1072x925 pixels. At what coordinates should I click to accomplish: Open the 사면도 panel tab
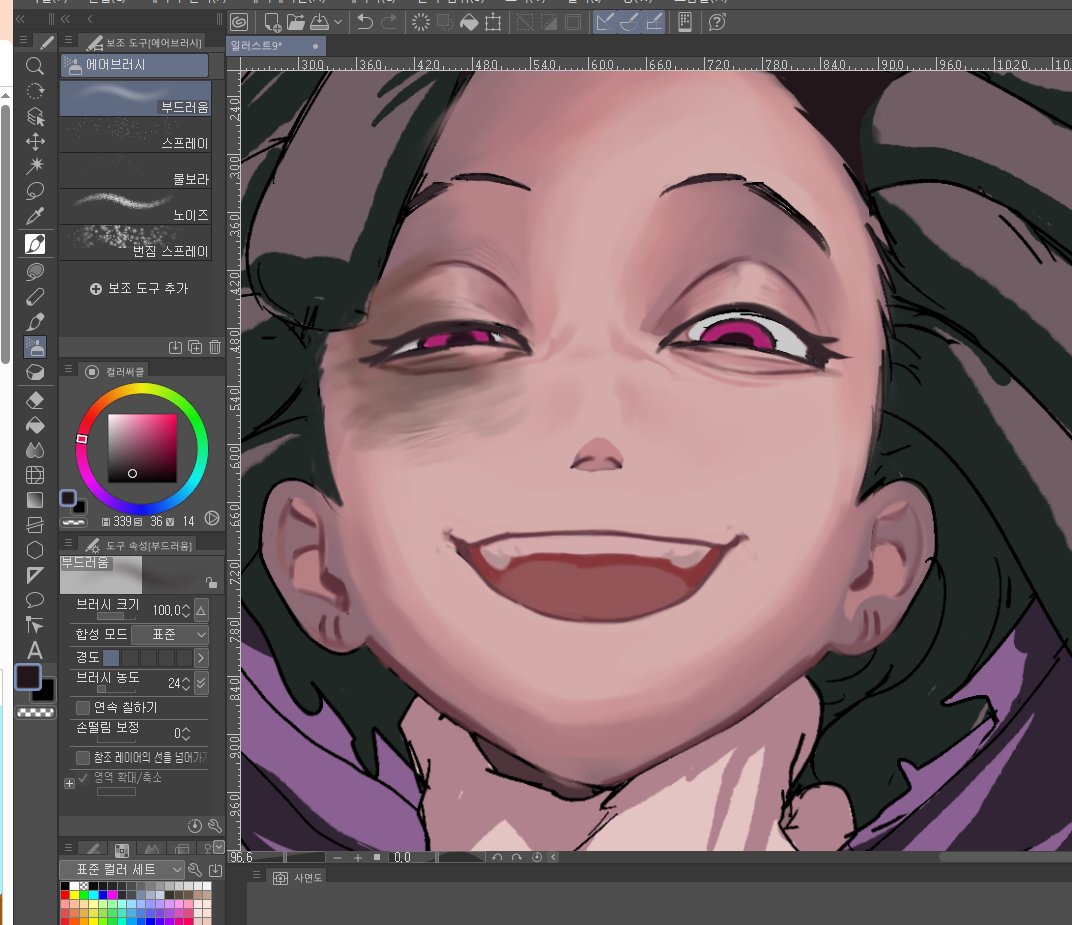pyautogui.click(x=297, y=878)
